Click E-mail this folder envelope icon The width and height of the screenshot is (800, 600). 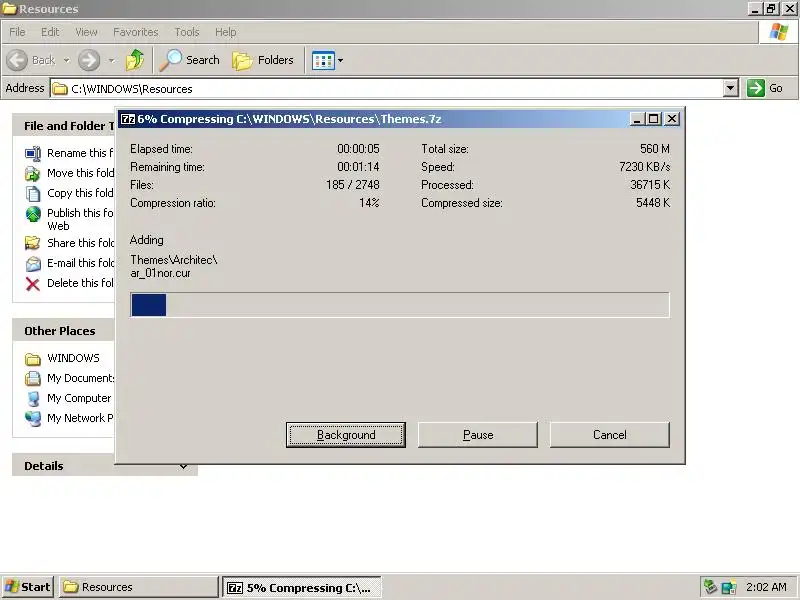coord(33,263)
